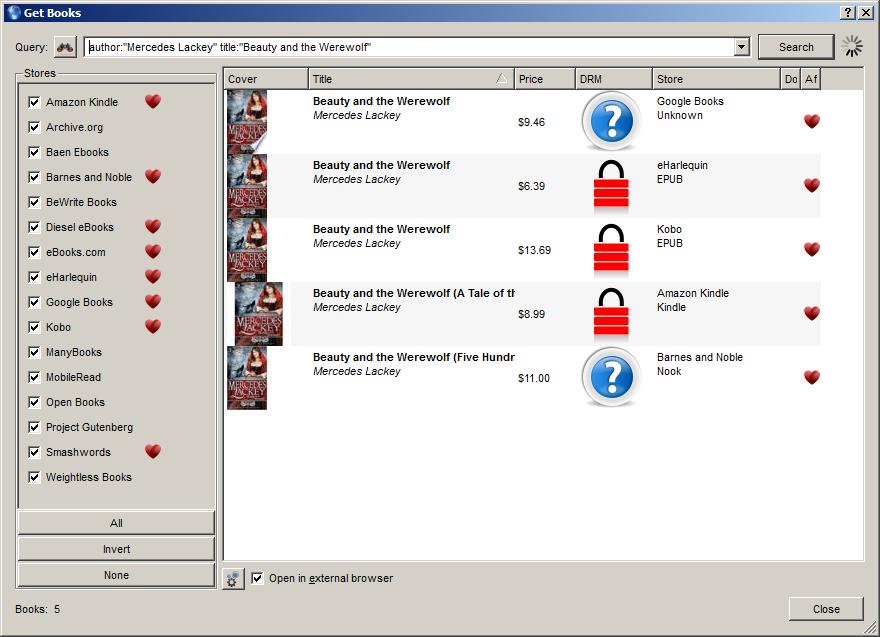Viewport: 880px width, 637px height.
Task: Click the configuration gear icon near the bottom
Action: 233,579
